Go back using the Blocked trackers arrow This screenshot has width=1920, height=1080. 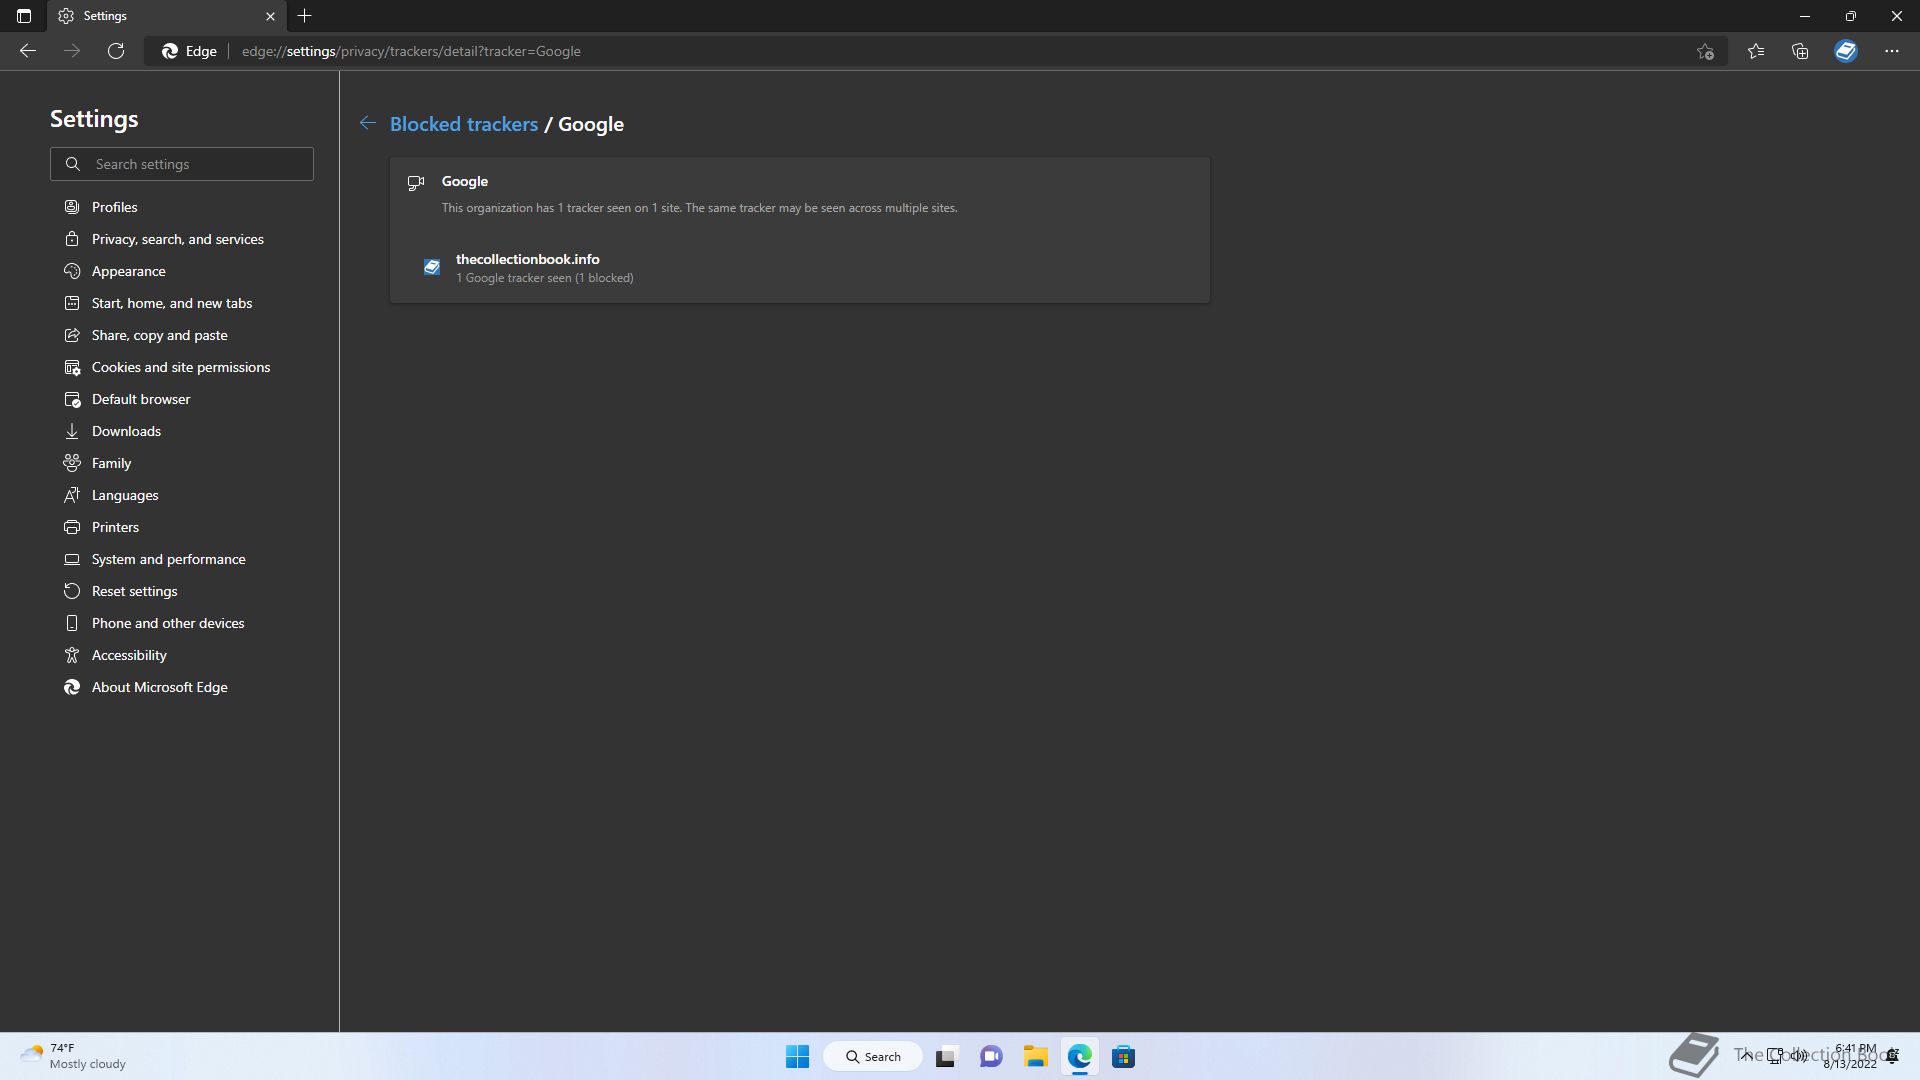point(368,123)
